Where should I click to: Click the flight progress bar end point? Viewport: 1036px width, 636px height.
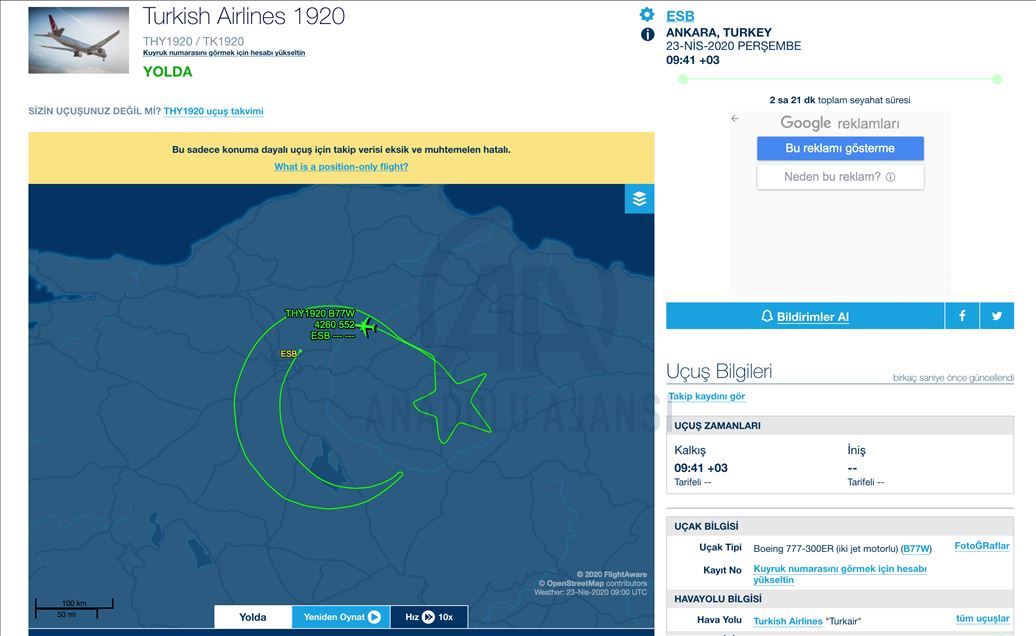pyautogui.click(x=998, y=78)
